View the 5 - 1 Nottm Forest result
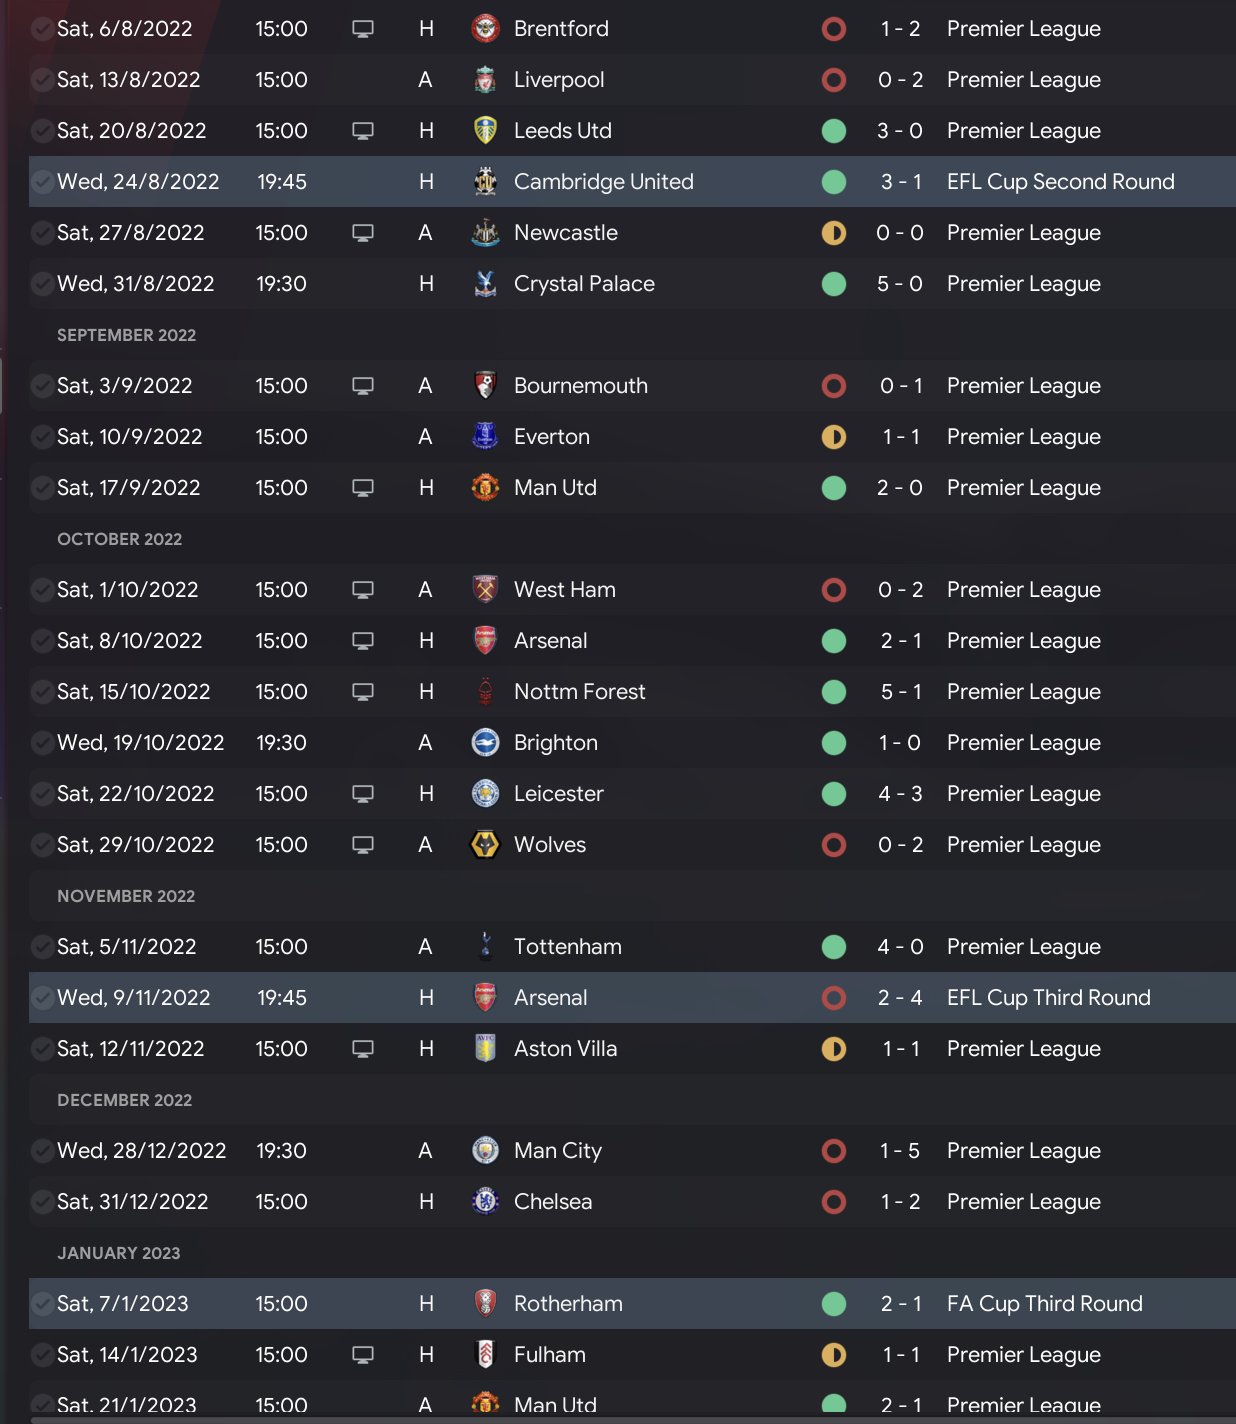 pos(900,692)
